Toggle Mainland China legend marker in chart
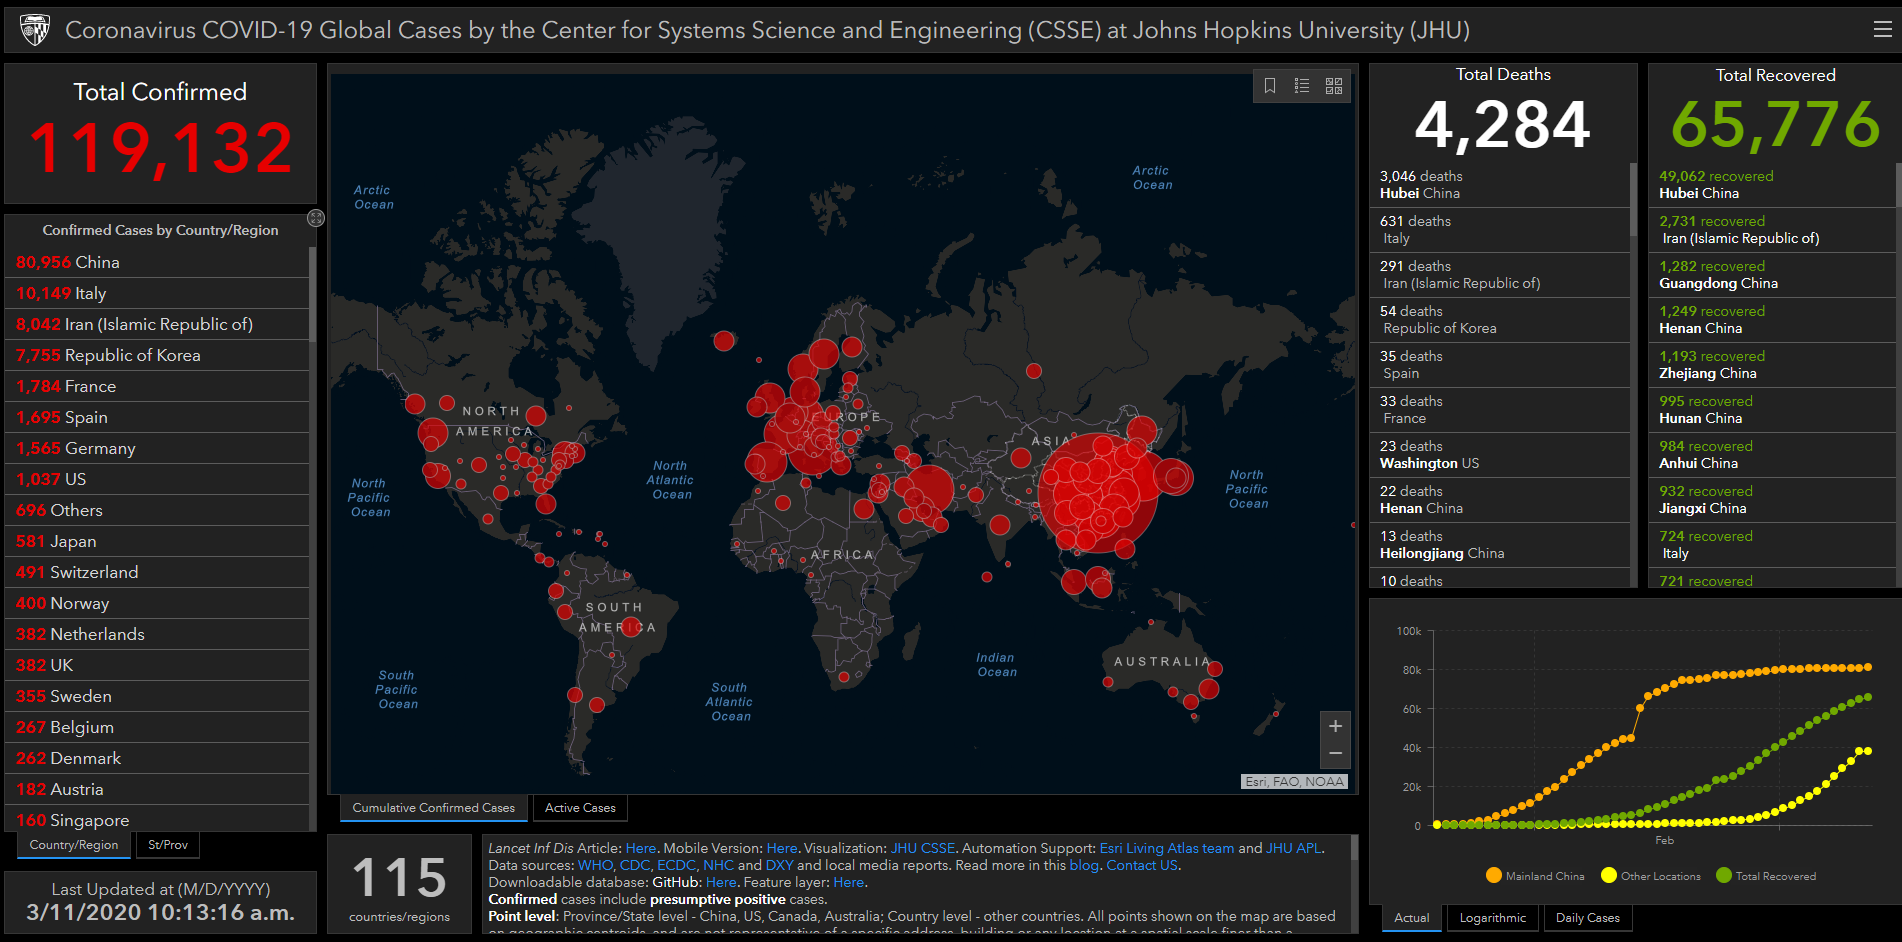The height and width of the screenshot is (942, 1902). [1494, 875]
